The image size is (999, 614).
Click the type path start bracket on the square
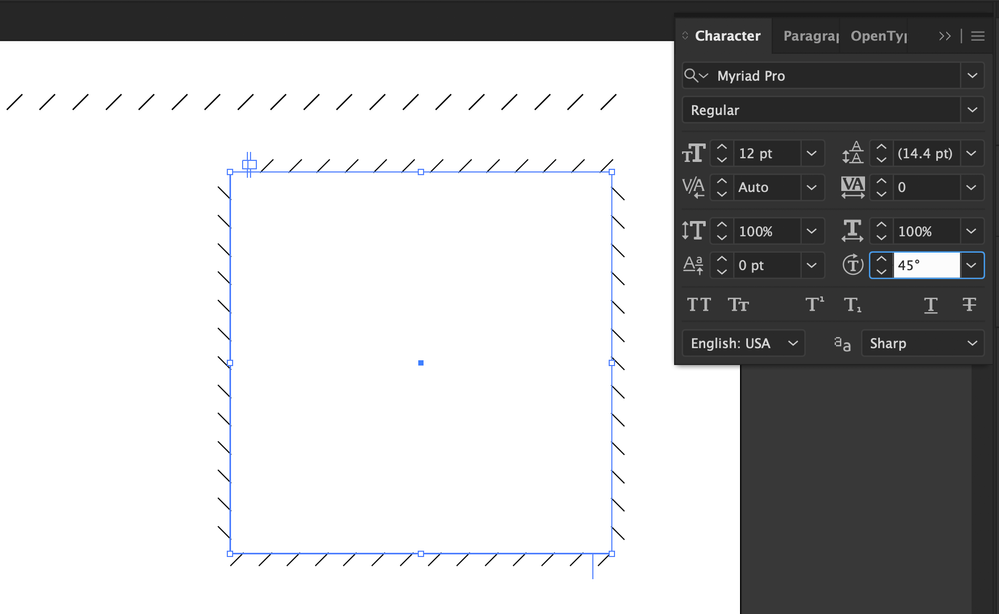[249, 165]
